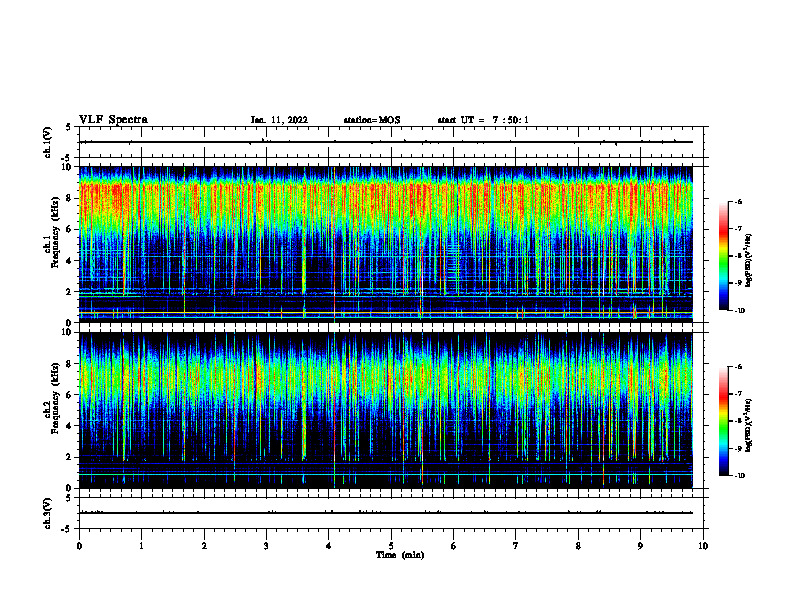Click the log(PSD) label beside ch.2 color bar

pos(749,423)
